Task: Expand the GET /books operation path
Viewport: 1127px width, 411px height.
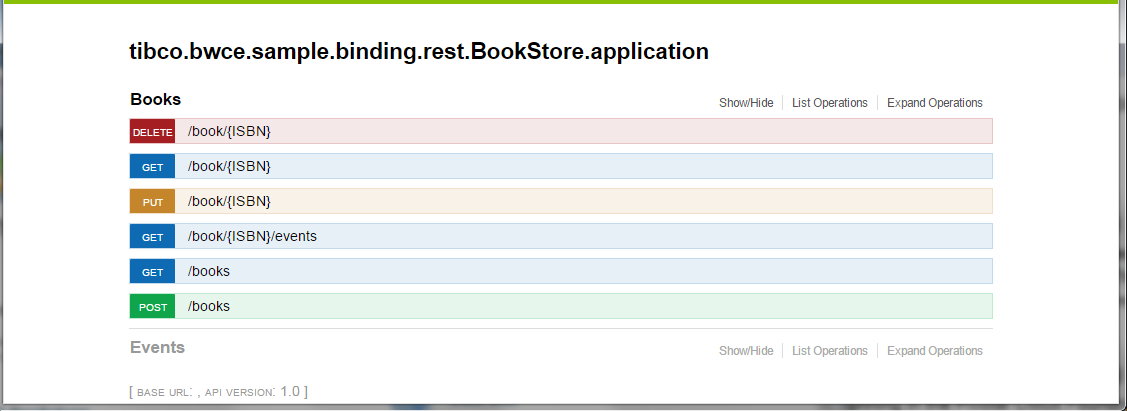Action: [209, 271]
